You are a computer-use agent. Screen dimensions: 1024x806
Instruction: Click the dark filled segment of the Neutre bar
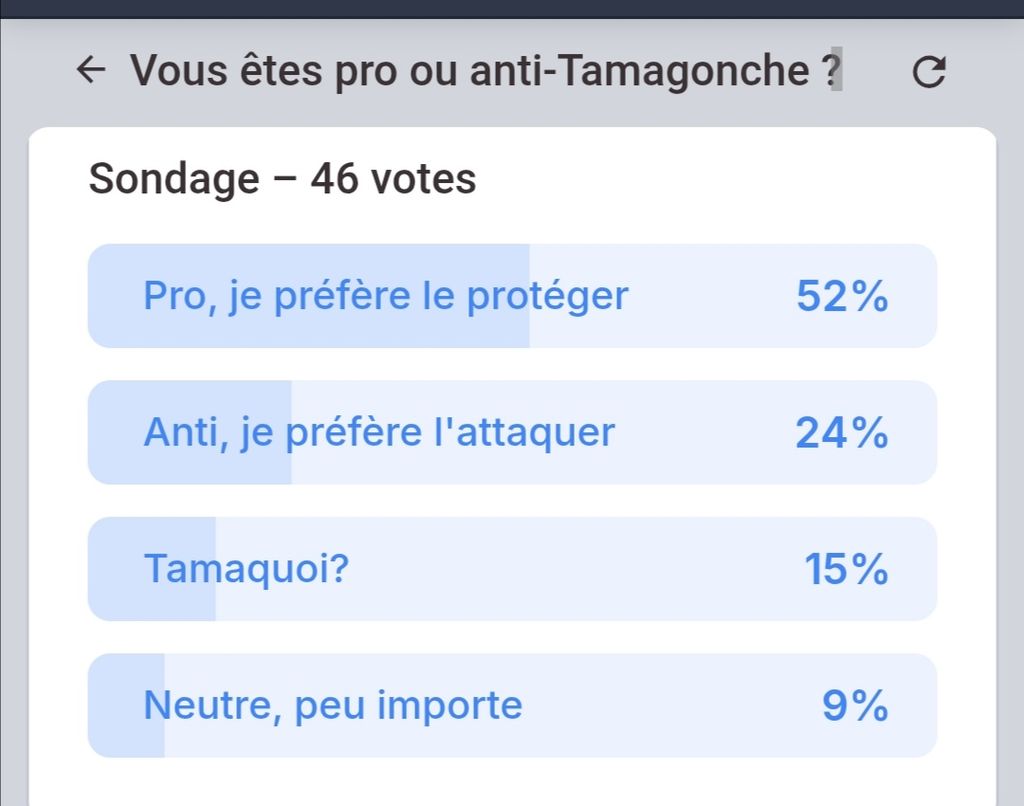pos(115,735)
